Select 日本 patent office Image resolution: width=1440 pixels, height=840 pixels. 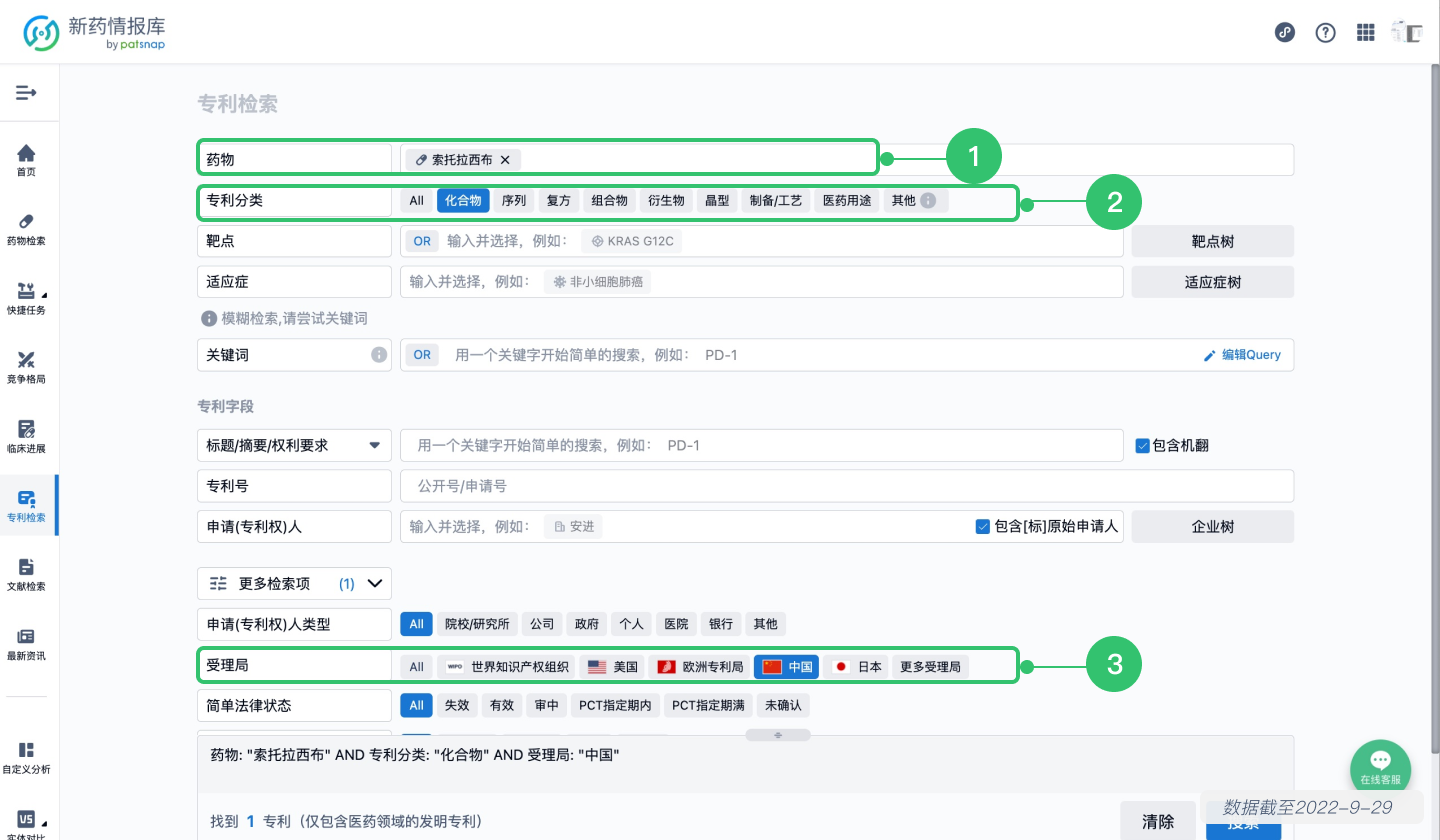[856, 667]
